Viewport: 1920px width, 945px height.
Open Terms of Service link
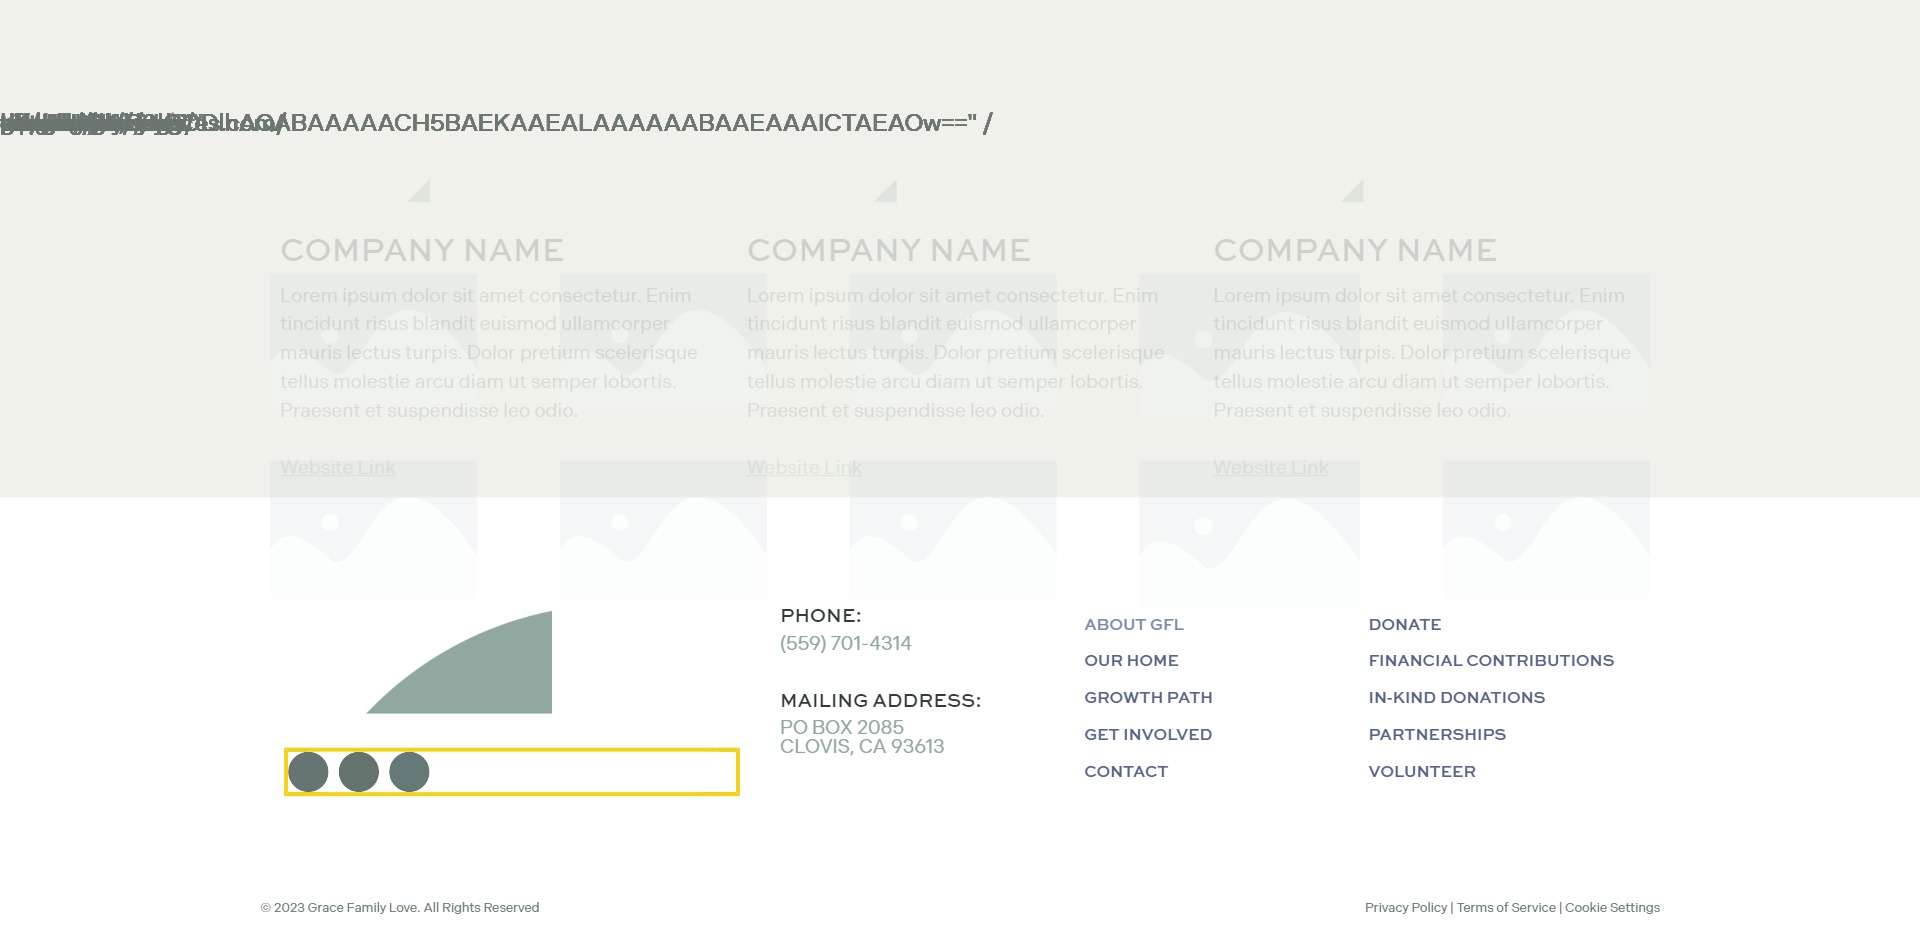[1506, 907]
